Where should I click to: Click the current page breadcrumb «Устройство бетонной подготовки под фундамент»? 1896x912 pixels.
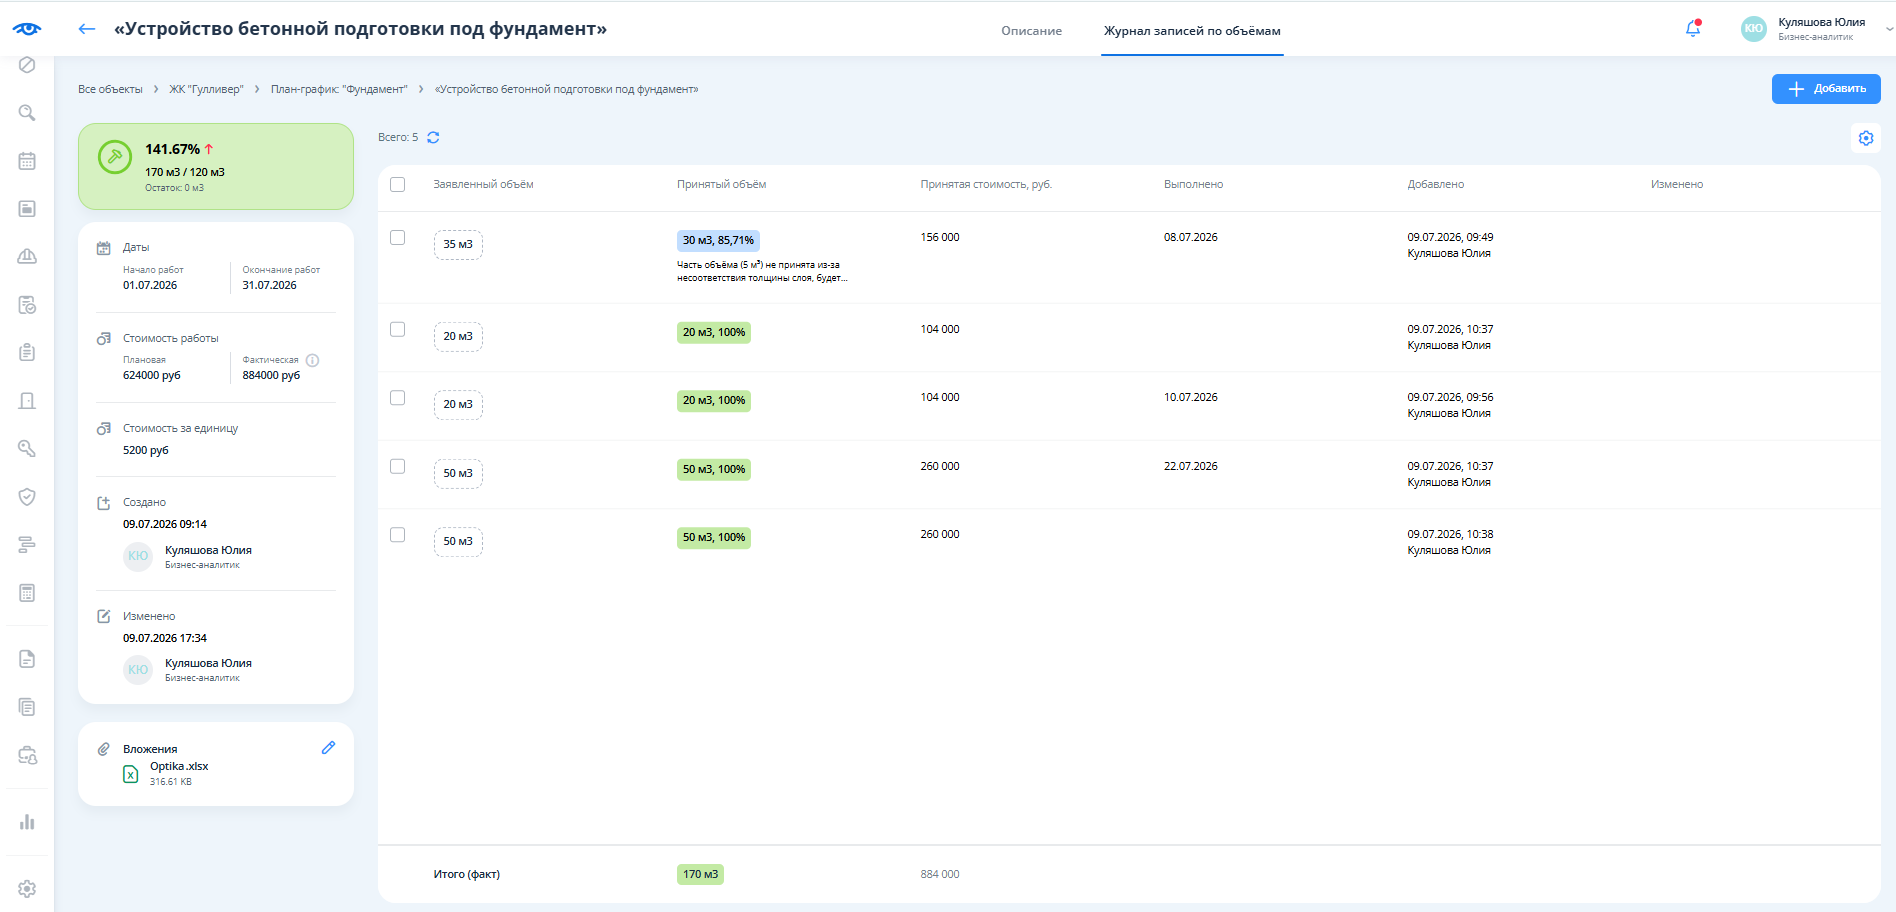point(566,89)
